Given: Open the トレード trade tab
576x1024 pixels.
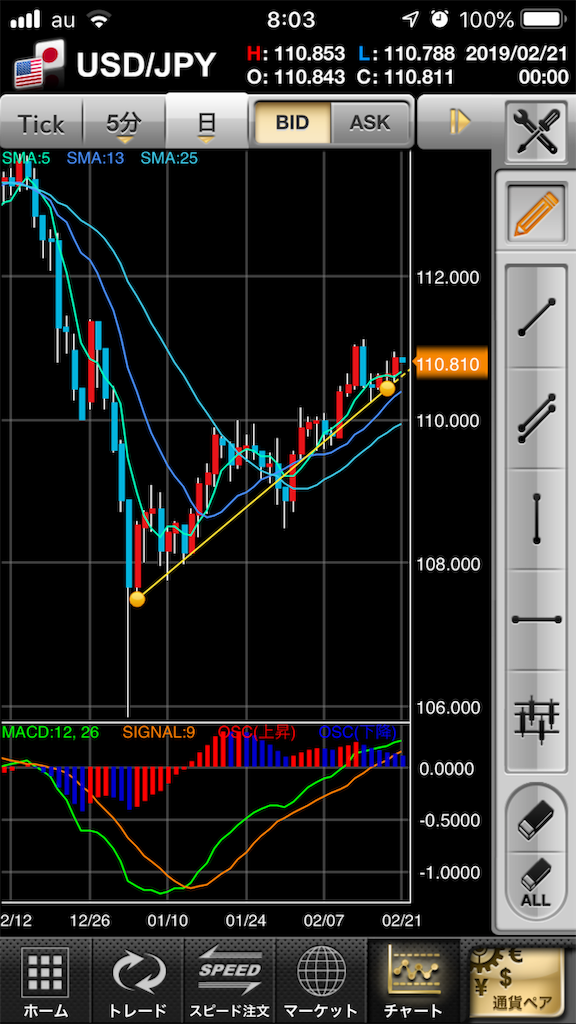Looking at the screenshot, I should (x=138, y=982).
